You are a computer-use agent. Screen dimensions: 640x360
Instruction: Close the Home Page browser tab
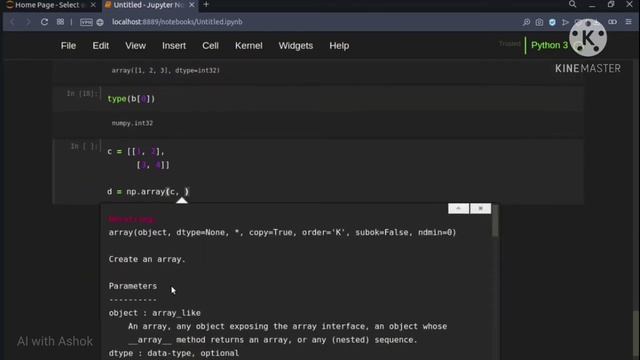pos(93,5)
